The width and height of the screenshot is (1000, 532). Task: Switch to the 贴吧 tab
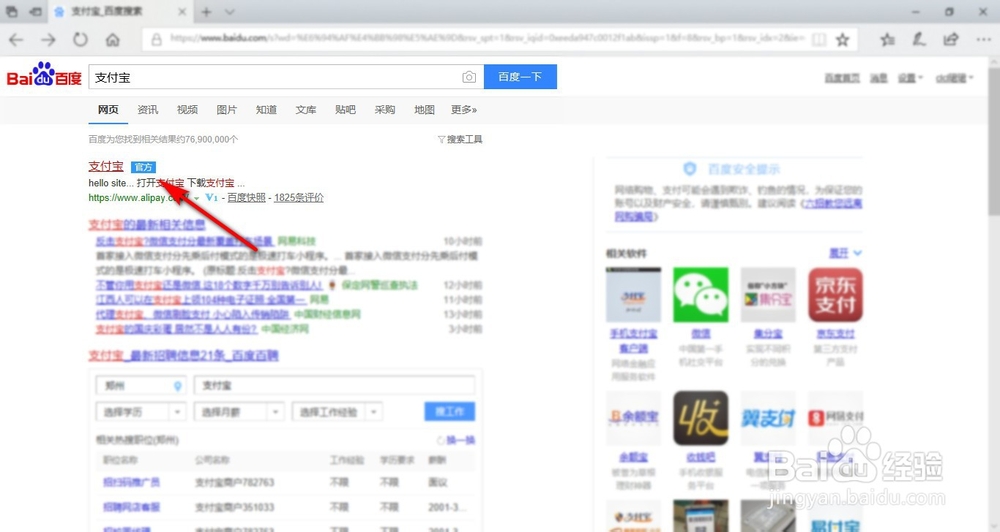(345, 110)
